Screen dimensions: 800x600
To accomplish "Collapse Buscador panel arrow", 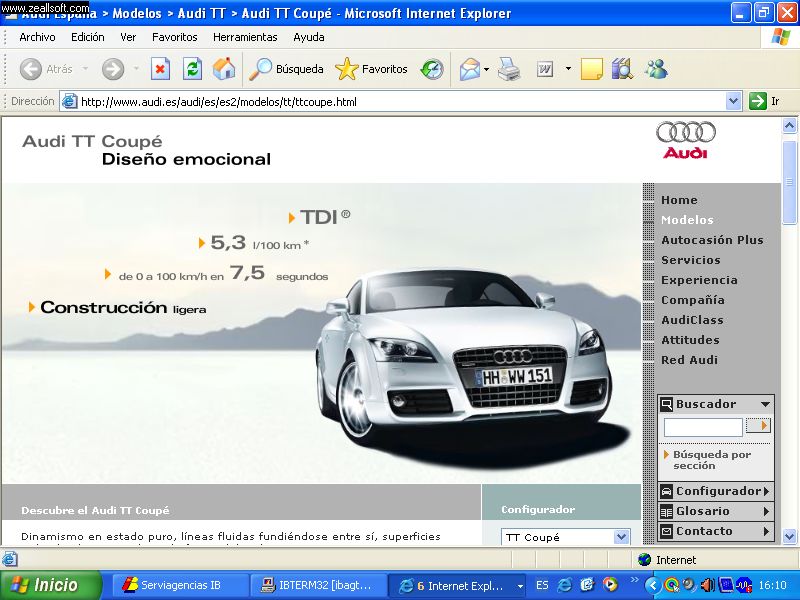I will click(x=765, y=404).
